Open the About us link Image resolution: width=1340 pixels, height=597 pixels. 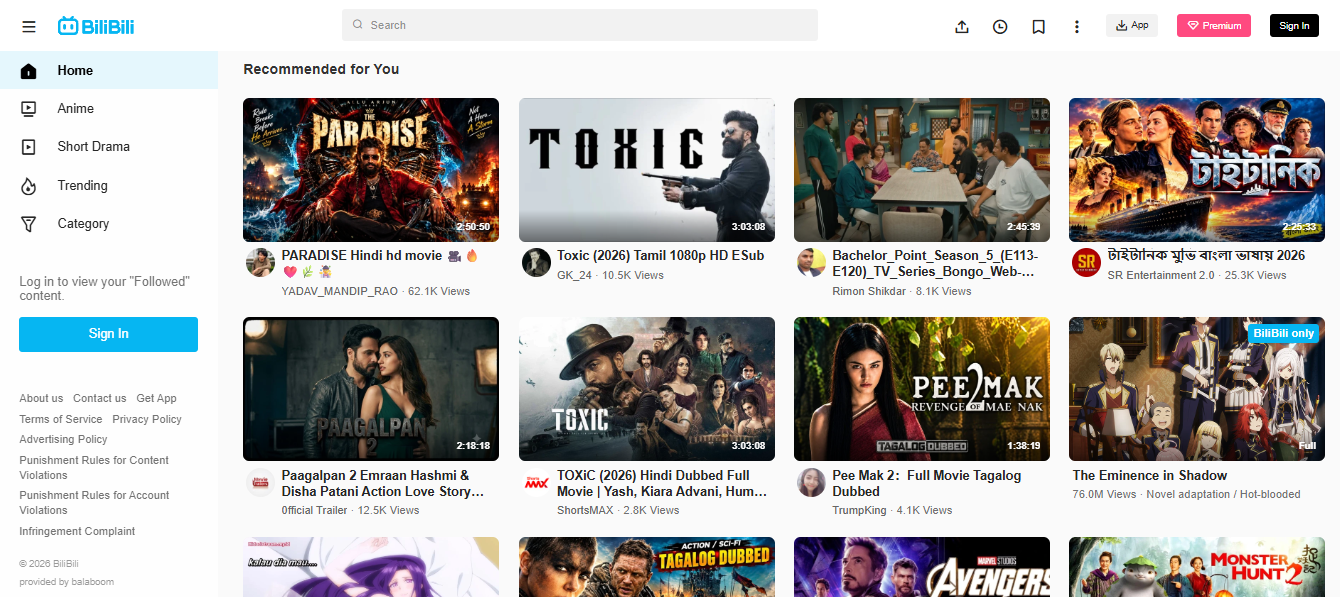coord(41,398)
